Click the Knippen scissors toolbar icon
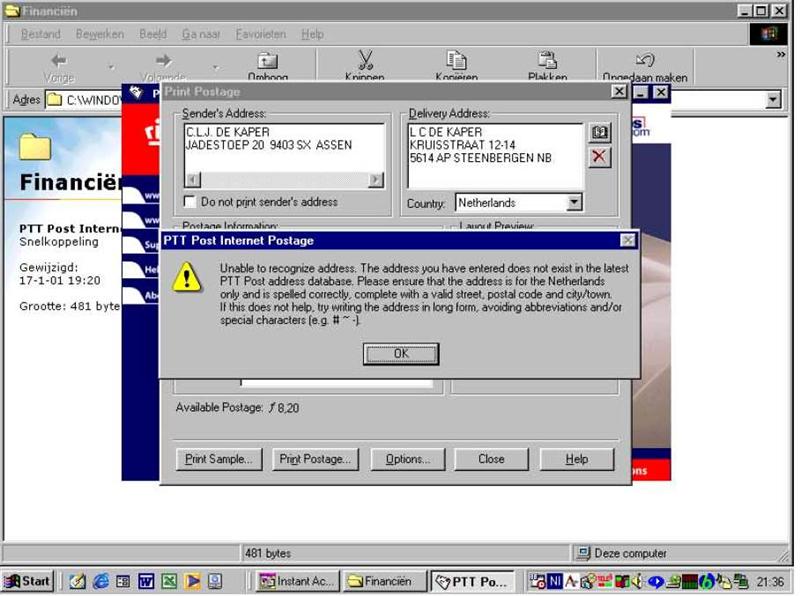 [x=365, y=60]
